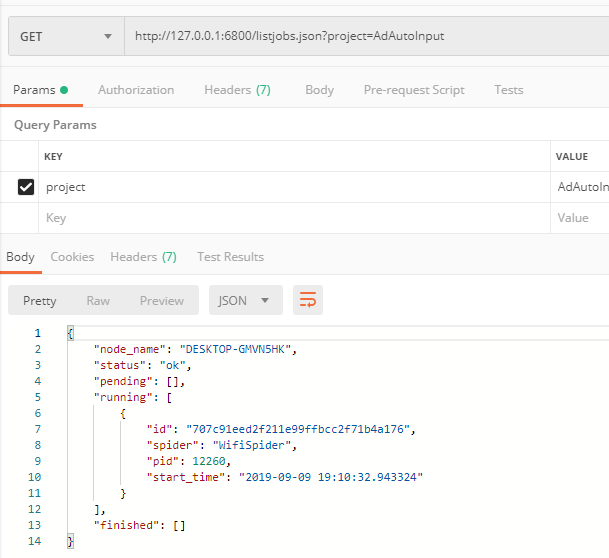Switch to Raw response view
Viewport: 609px width, 558px height.
point(98,300)
